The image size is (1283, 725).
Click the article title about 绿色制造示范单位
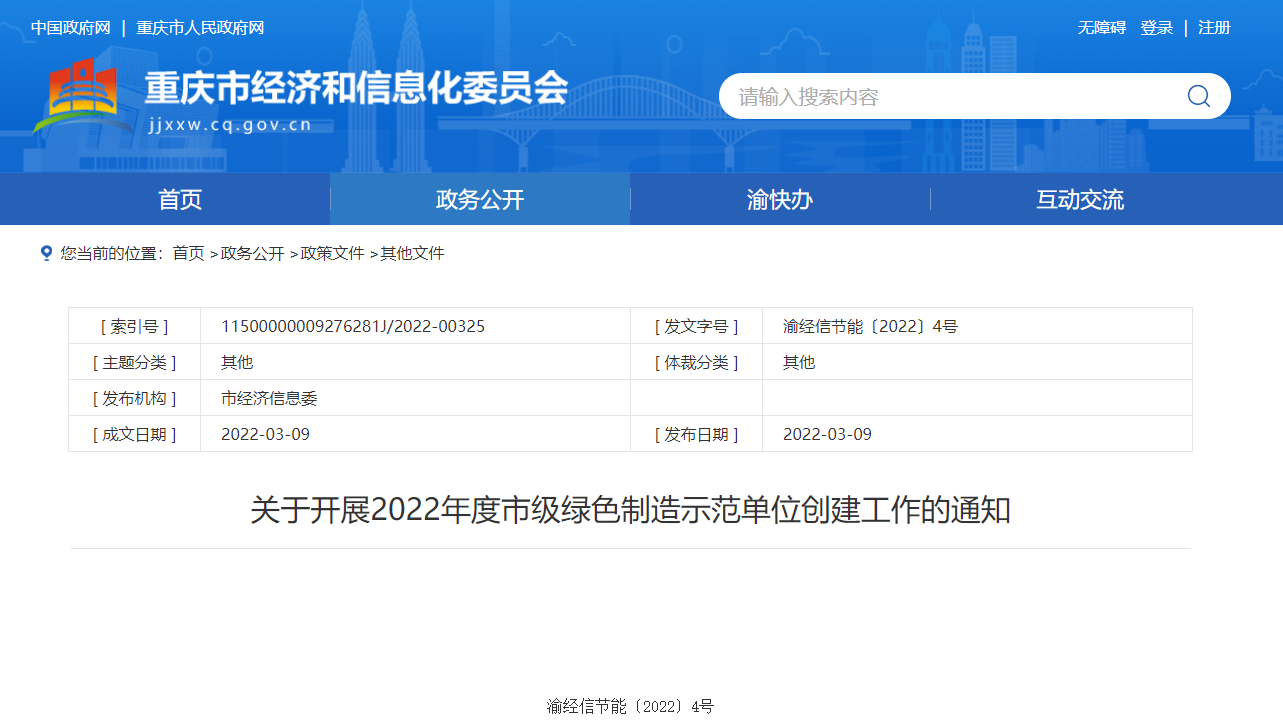point(630,511)
